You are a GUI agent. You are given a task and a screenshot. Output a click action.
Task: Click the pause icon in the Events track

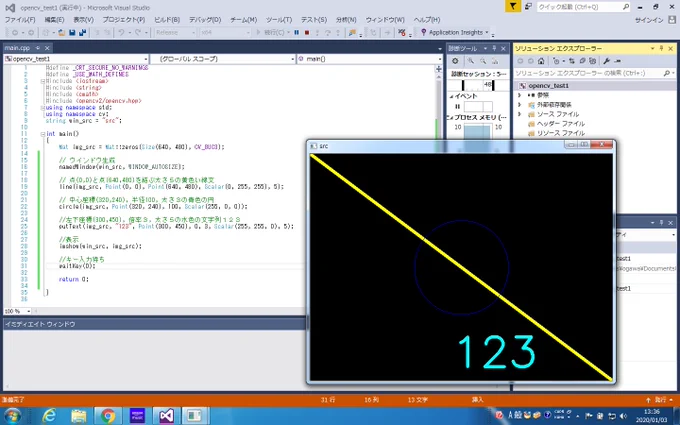457,106
